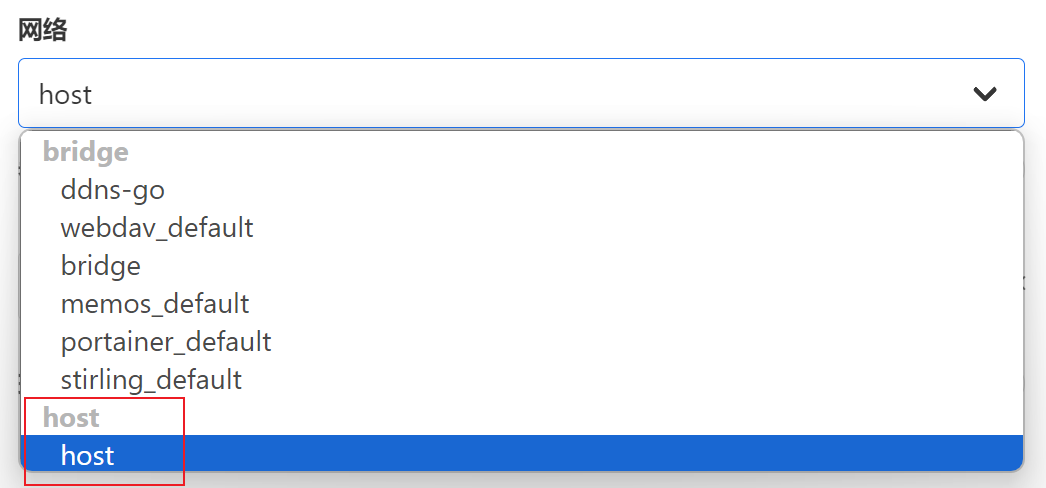Click the selected host text in the combo box
The width and height of the screenshot is (1046, 488).
tap(65, 94)
